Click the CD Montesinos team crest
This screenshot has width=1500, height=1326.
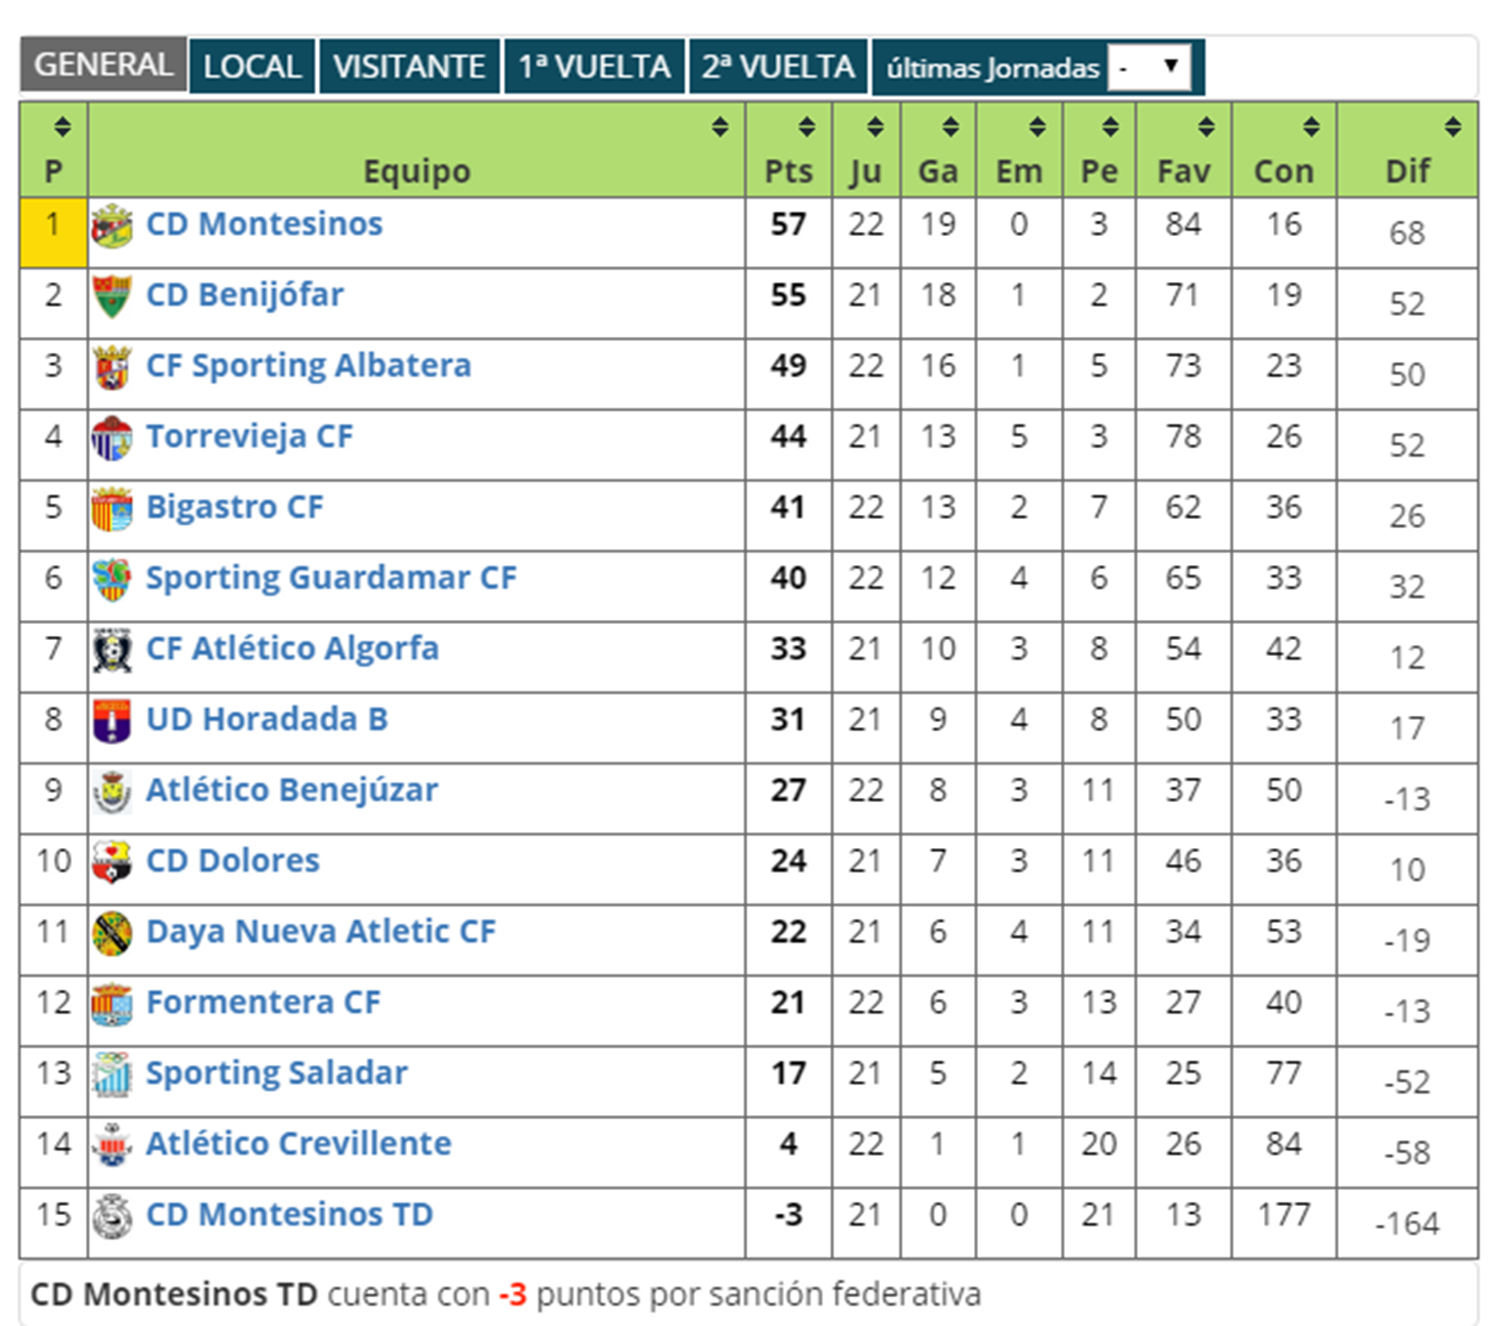(x=111, y=226)
